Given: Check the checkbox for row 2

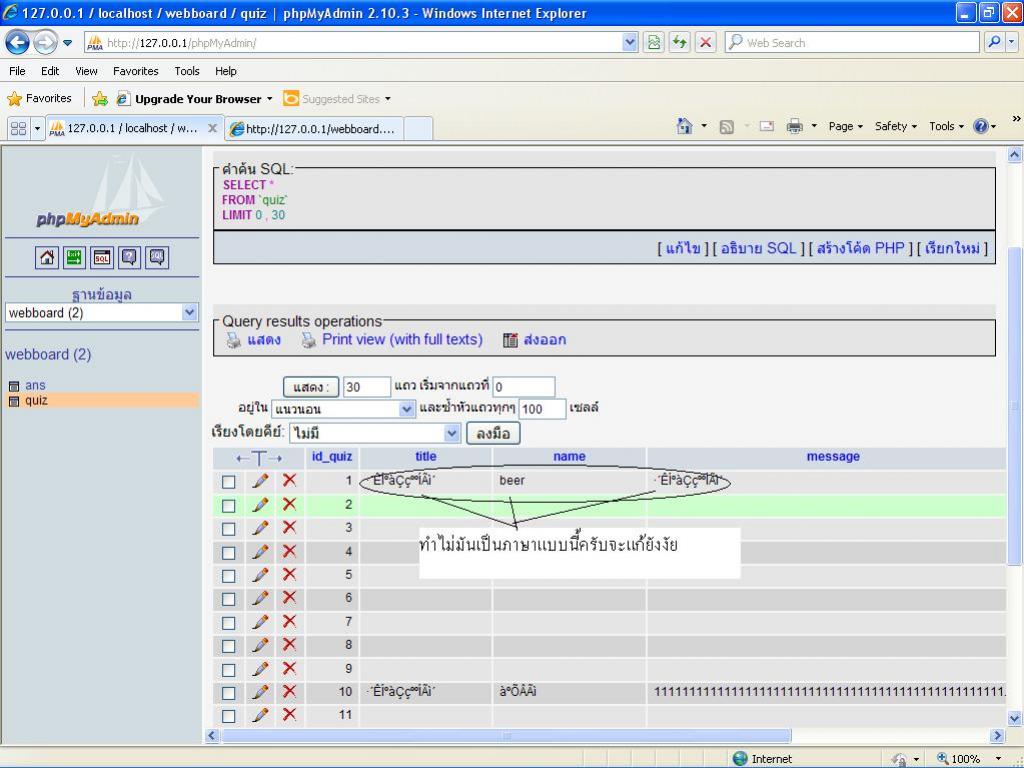Looking at the screenshot, I should 229,505.
